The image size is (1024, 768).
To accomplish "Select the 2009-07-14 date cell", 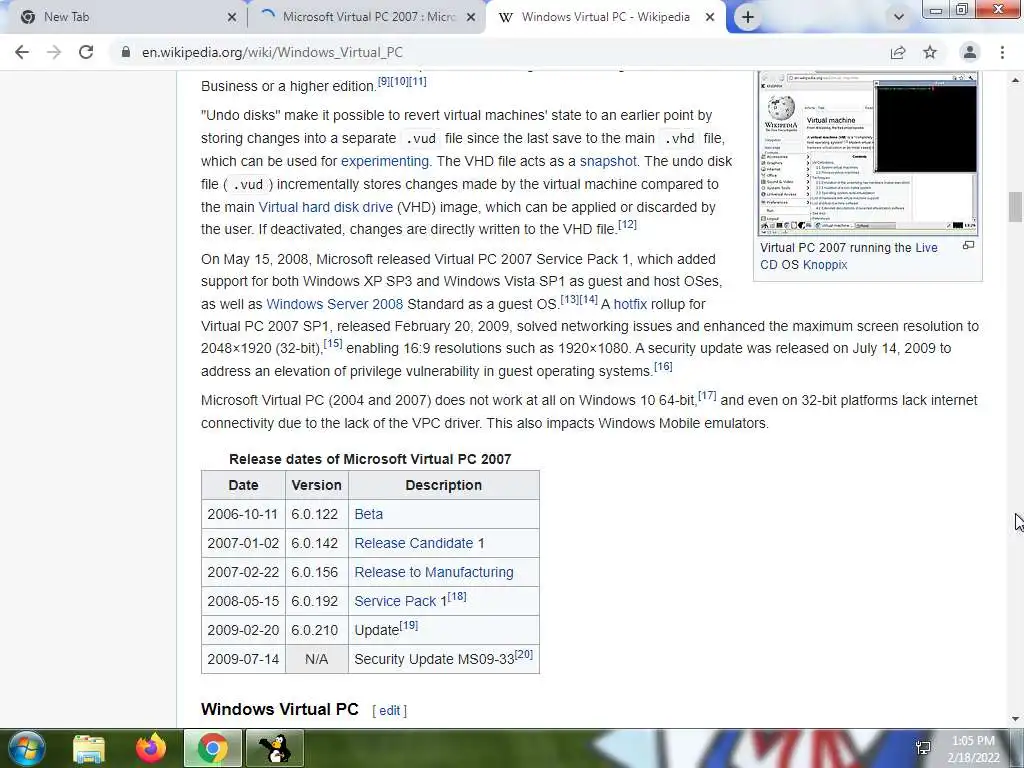I will point(243,659).
